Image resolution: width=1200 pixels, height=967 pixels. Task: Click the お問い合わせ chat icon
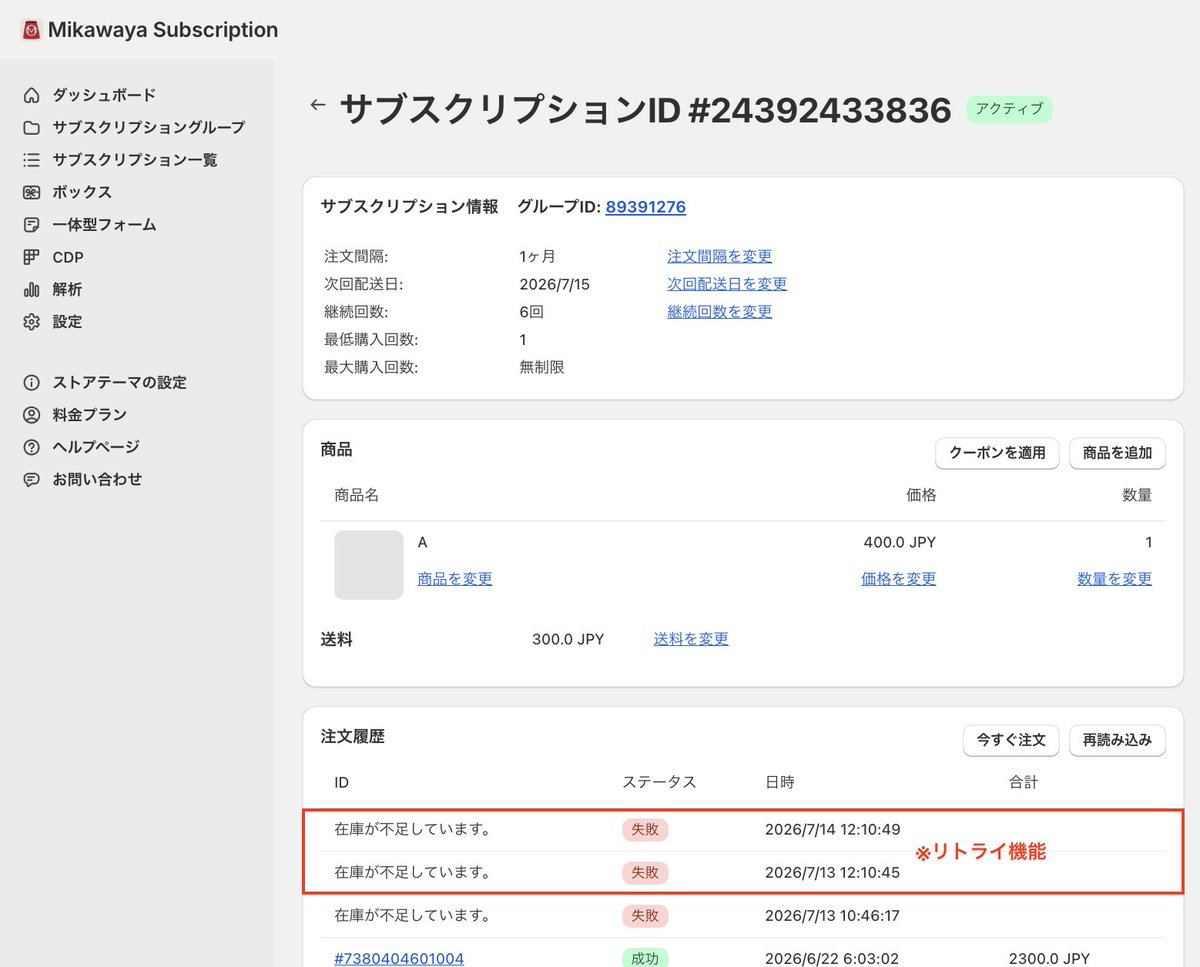click(32, 480)
